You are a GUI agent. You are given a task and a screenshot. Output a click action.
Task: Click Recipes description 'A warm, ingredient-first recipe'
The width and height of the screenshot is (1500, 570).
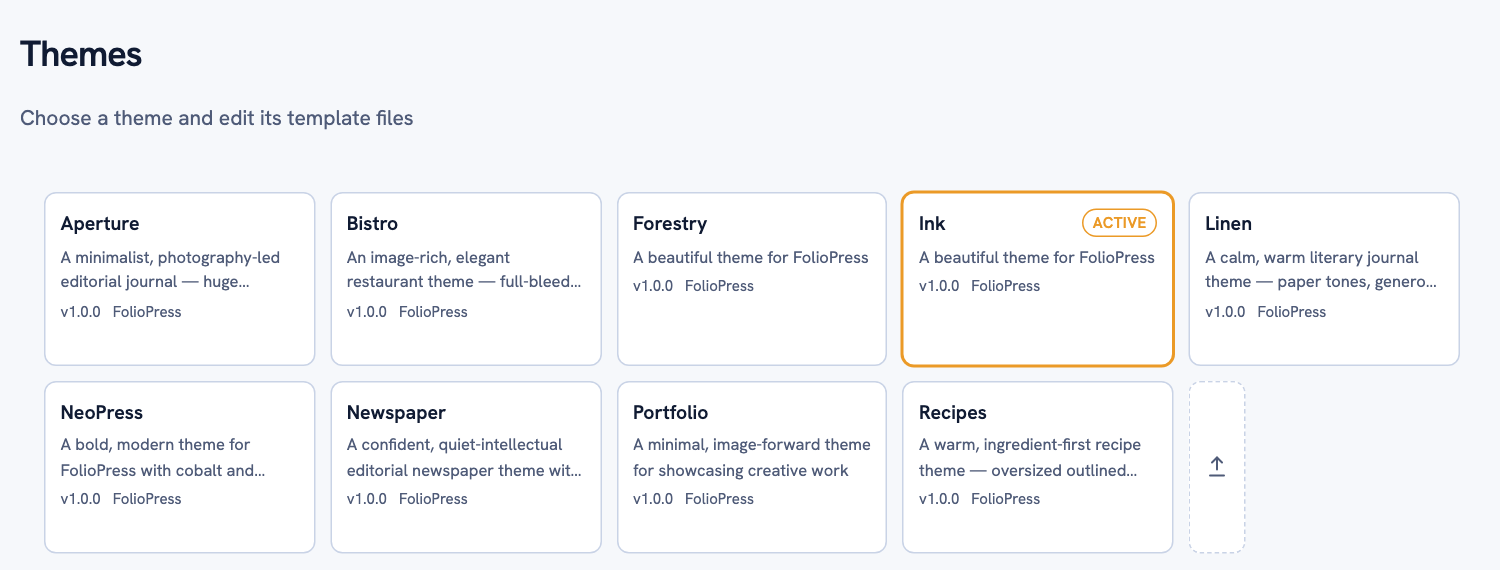click(x=1030, y=444)
